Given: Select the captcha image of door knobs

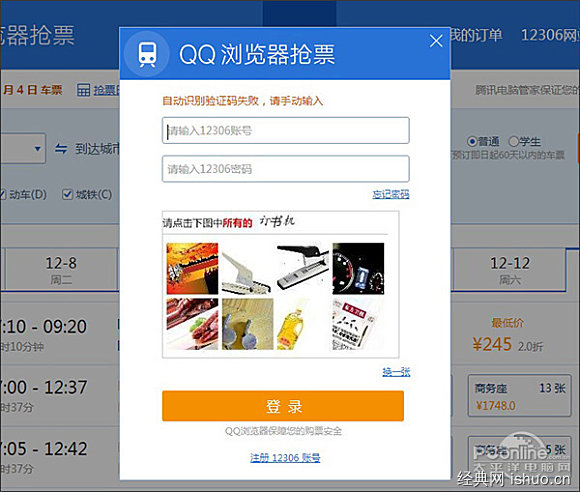Looking at the screenshot, I should point(247,324).
